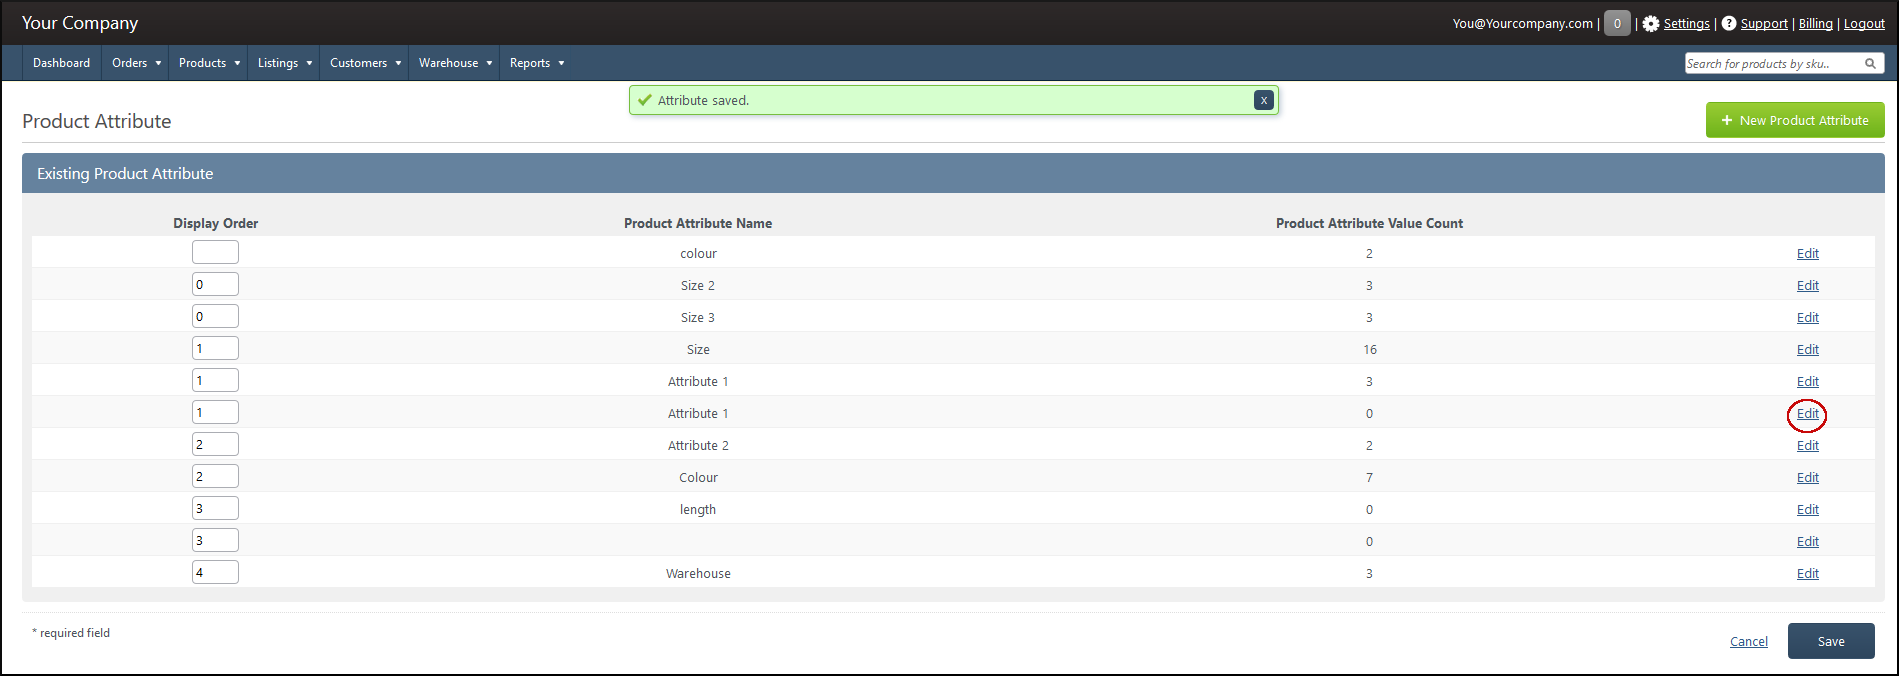Click the value count '16' cell
The image size is (1899, 676).
click(x=1369, y=349)
